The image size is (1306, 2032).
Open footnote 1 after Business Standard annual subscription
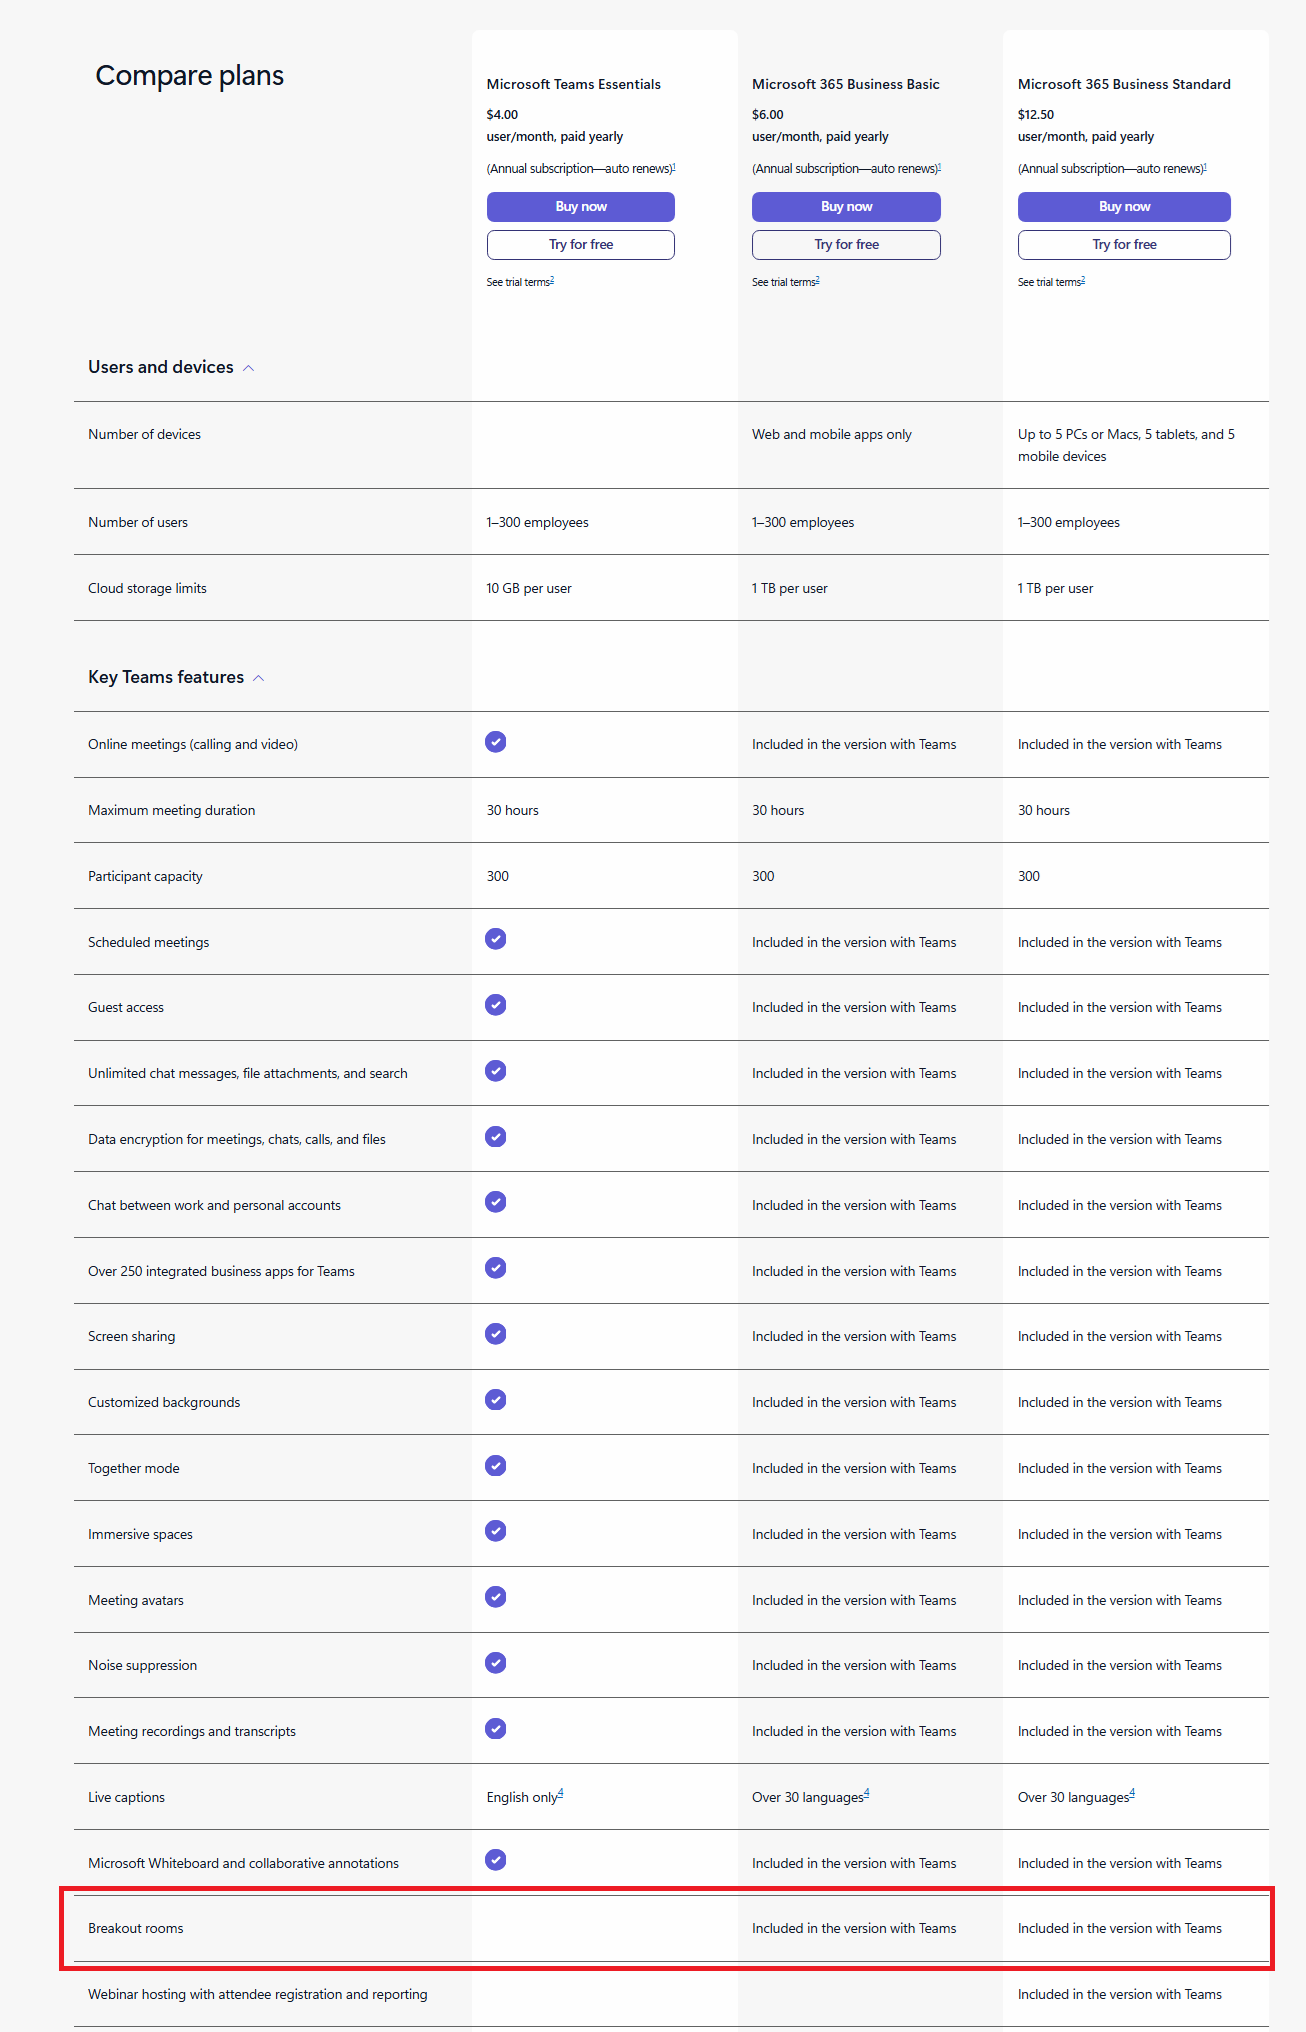[1205, 166]
